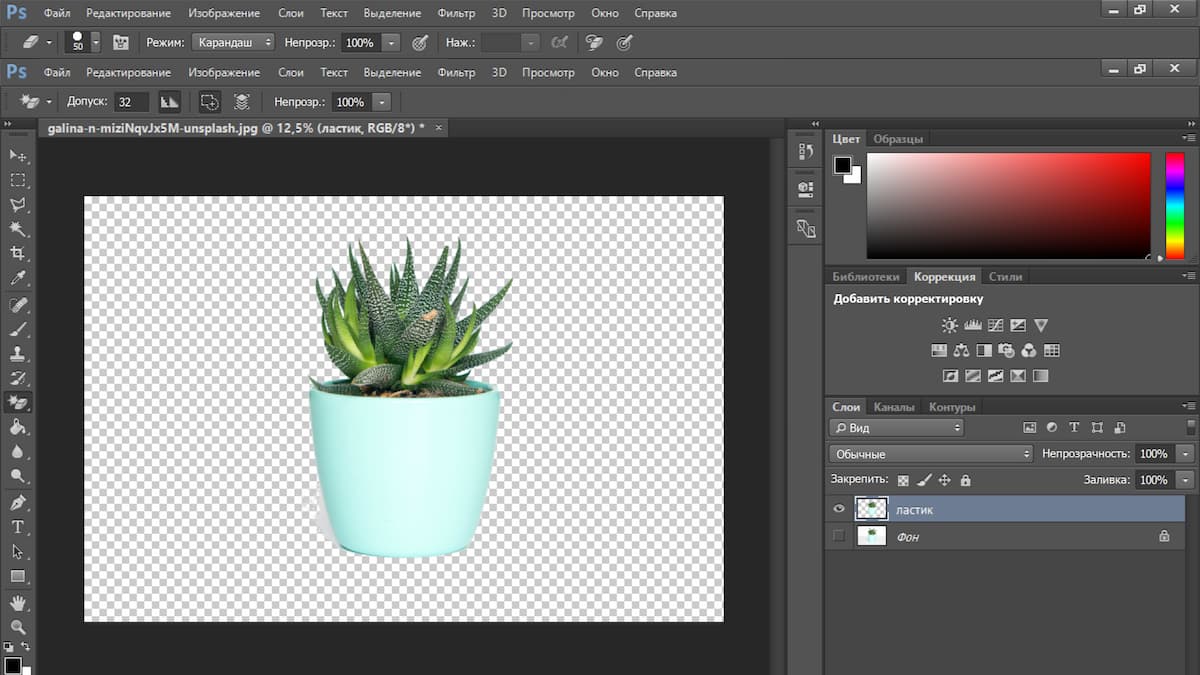Select the Eyedropper tool
Screen dimensions: 1200x675
pyautogui.click(x=18, y=279)
